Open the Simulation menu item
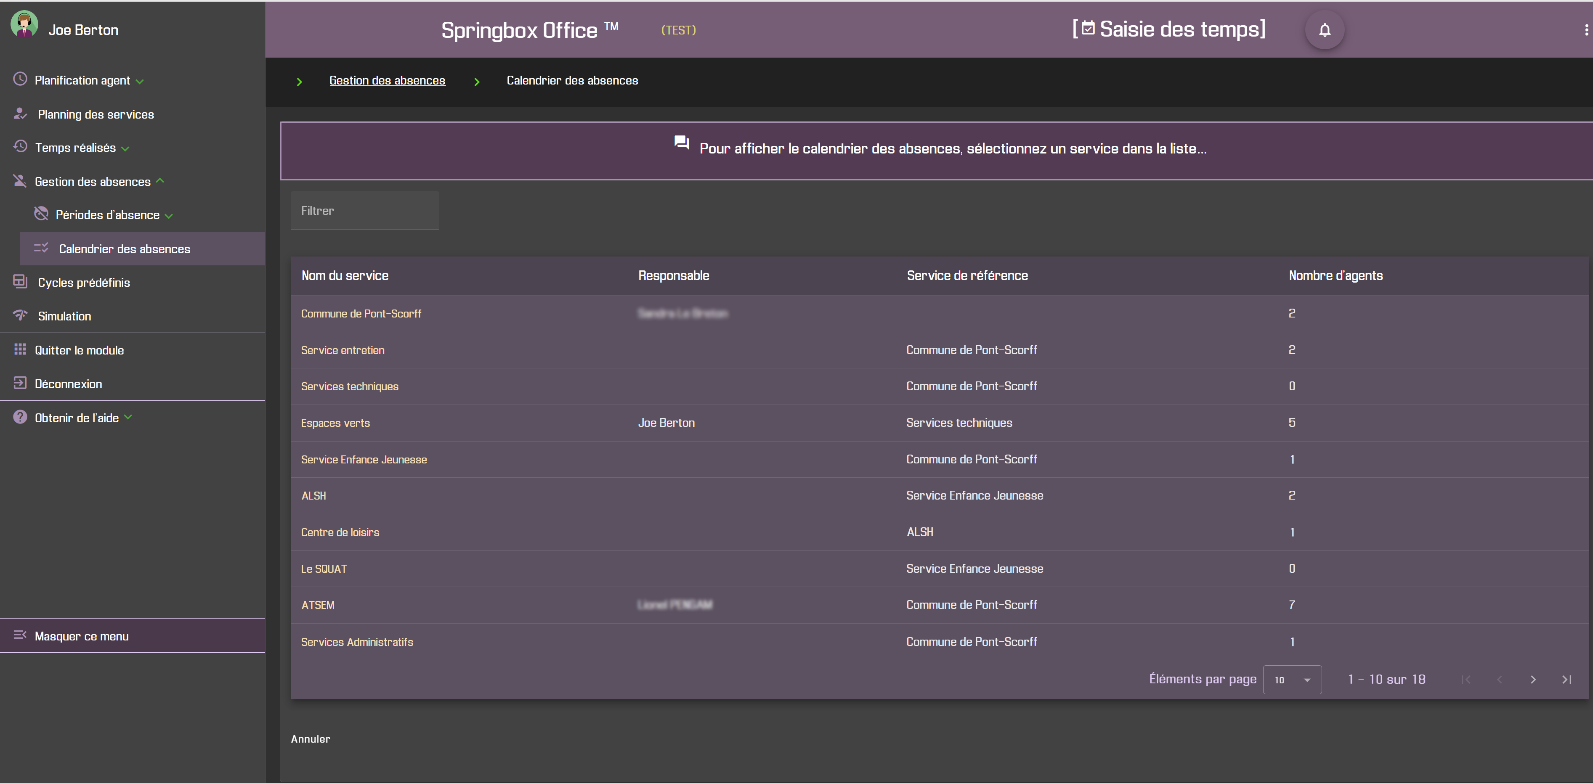This screenshot has width=1593, height=783. tap(64, 316)
